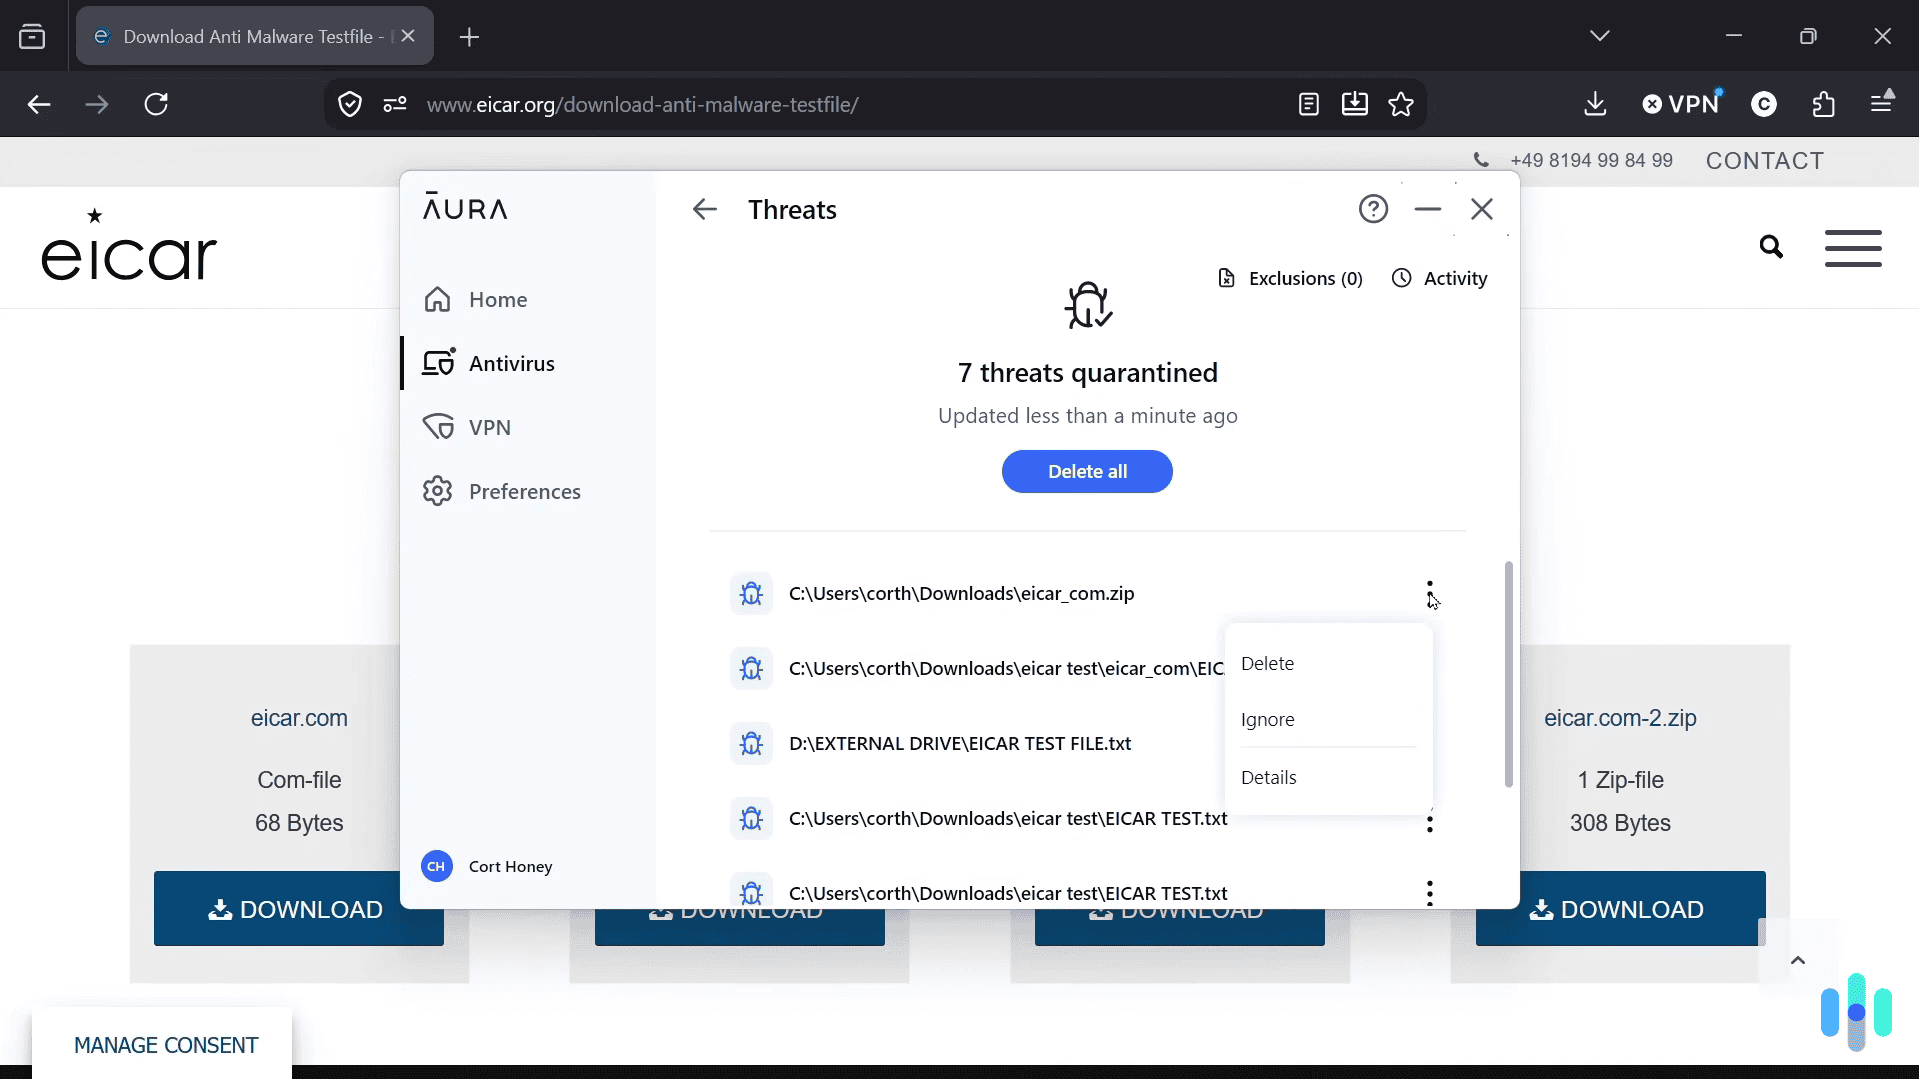
Task: Open eicar hamburger menu
Action: (x=1853, y=248)
